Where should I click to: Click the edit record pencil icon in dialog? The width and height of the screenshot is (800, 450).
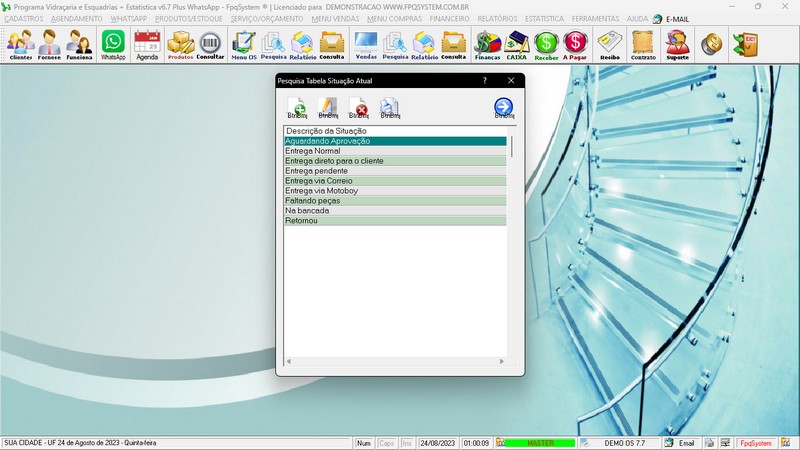click(328, 108)
